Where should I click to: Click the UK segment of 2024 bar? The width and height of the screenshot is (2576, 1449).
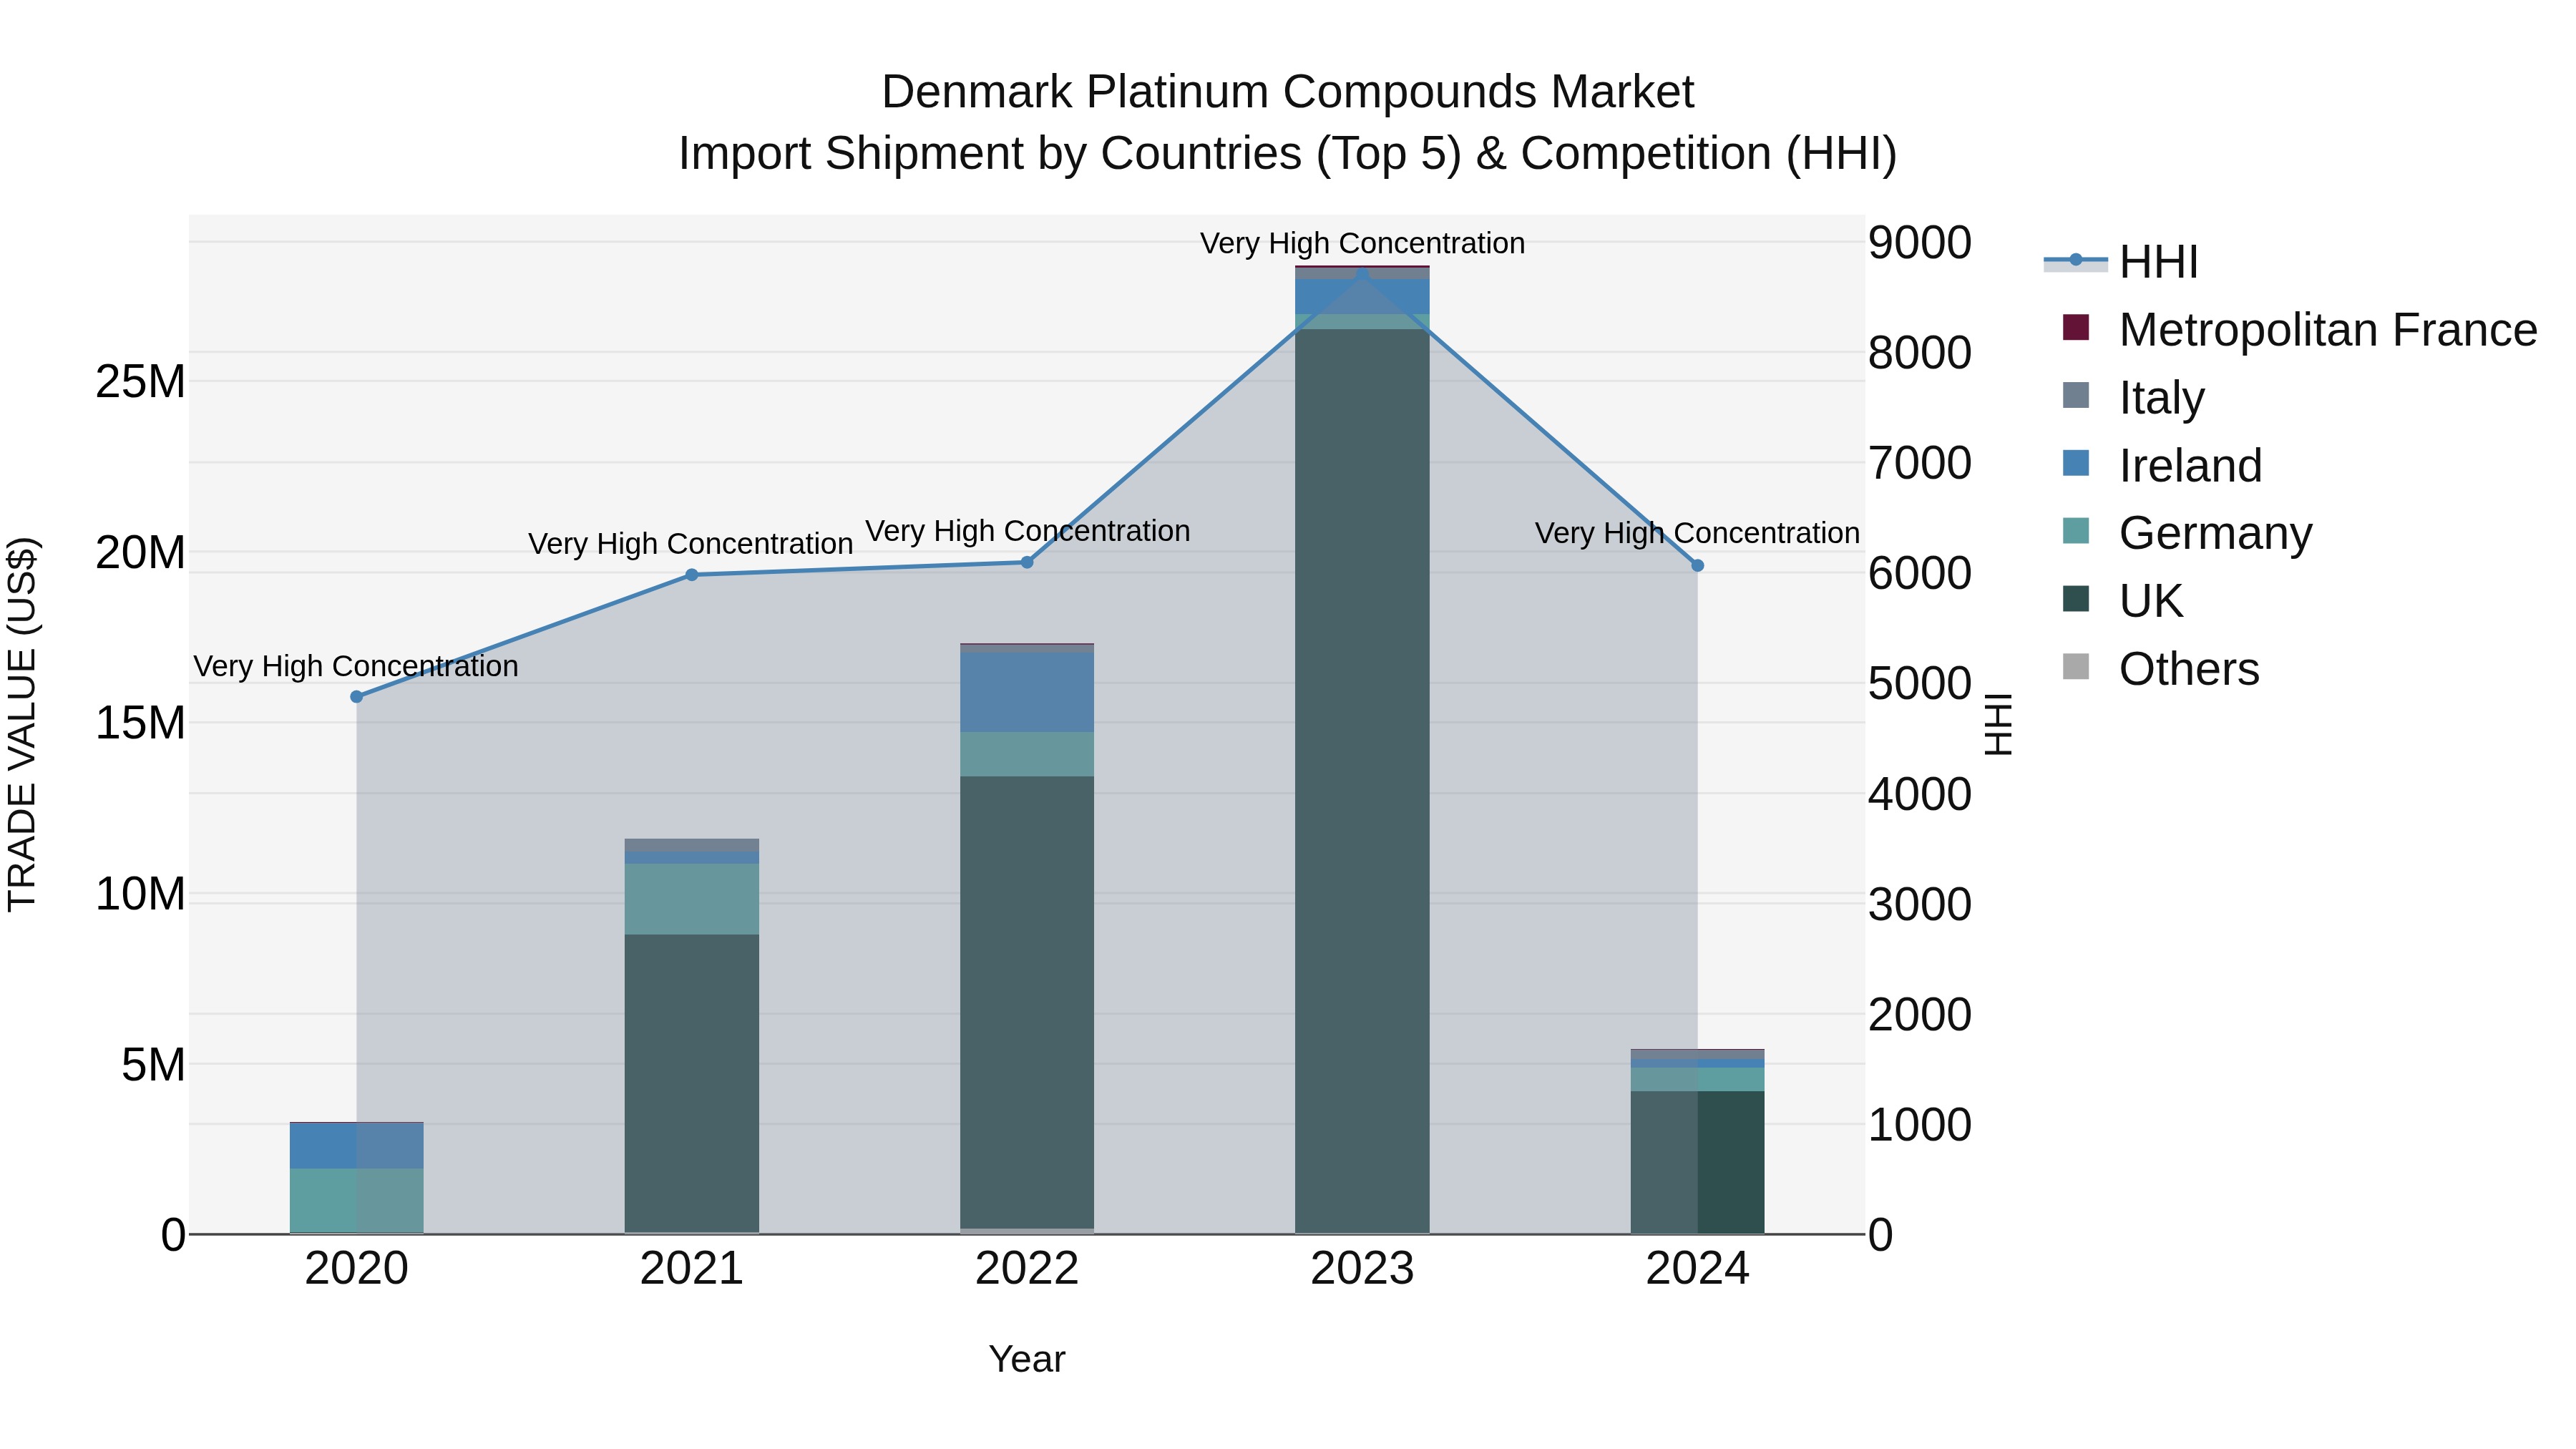(1697, 1162)
